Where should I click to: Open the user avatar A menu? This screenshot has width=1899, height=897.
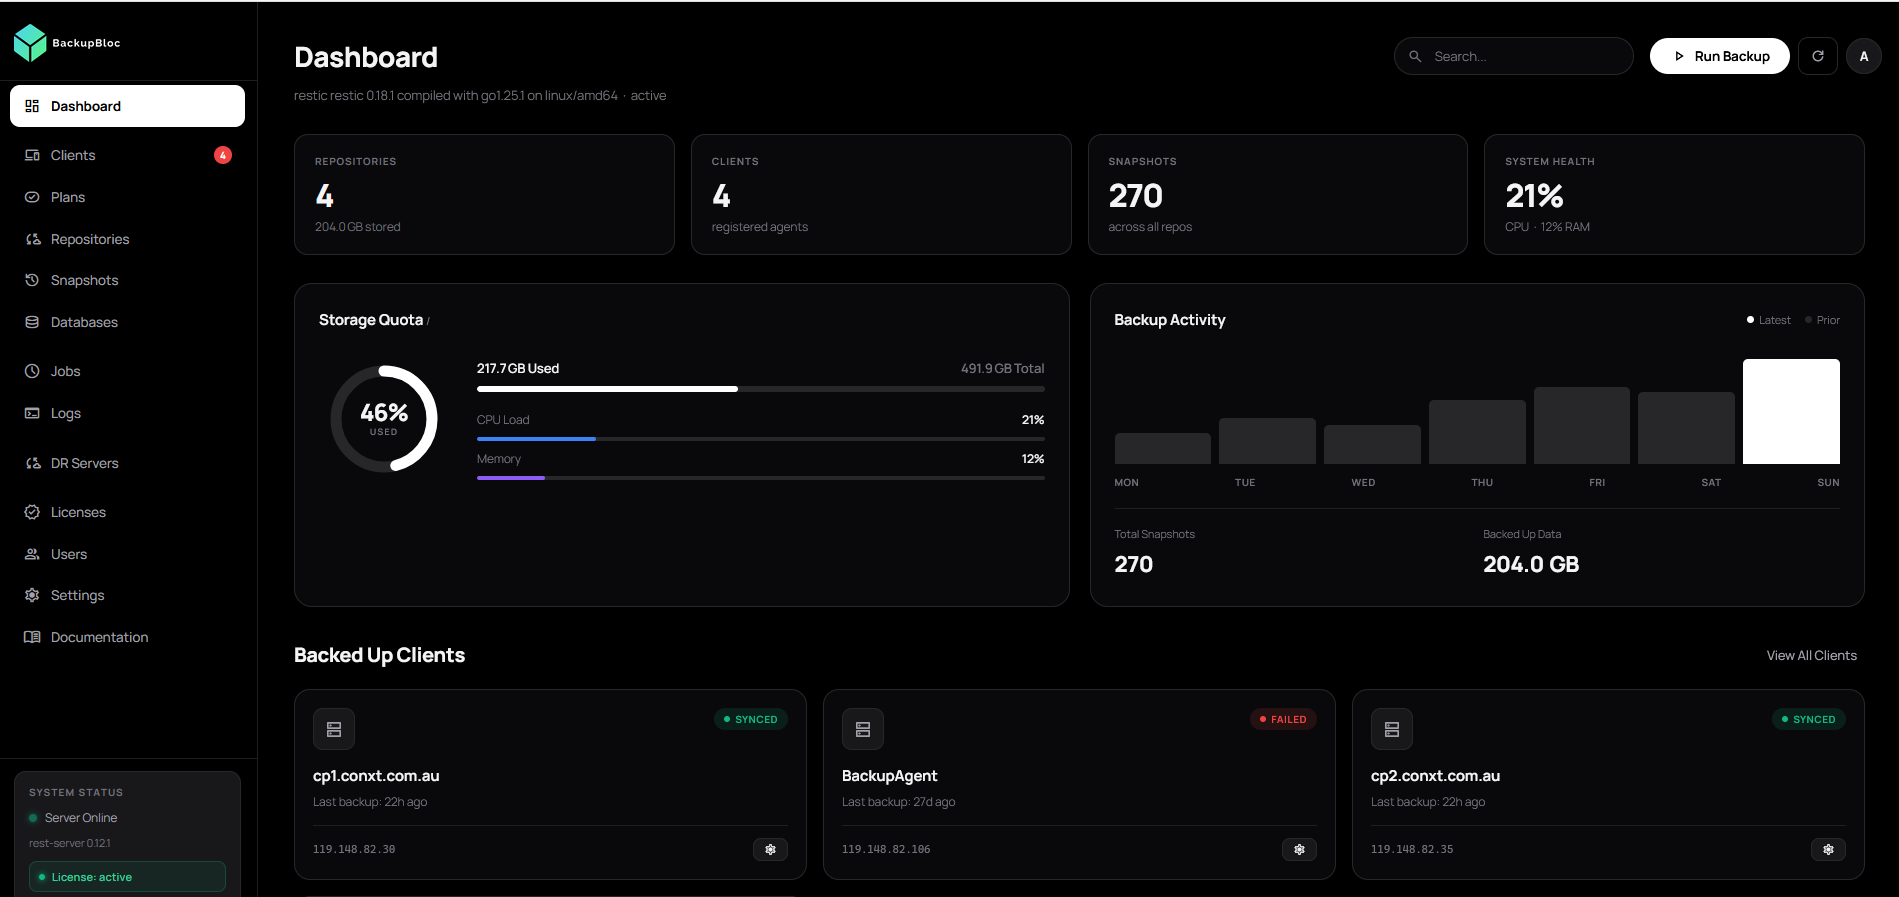coord(1864,56)
